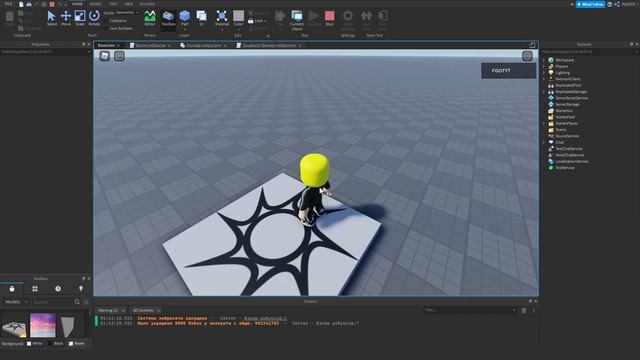Expand the Chat node
This screenshot has width=640, height=360.
point(544,142)
